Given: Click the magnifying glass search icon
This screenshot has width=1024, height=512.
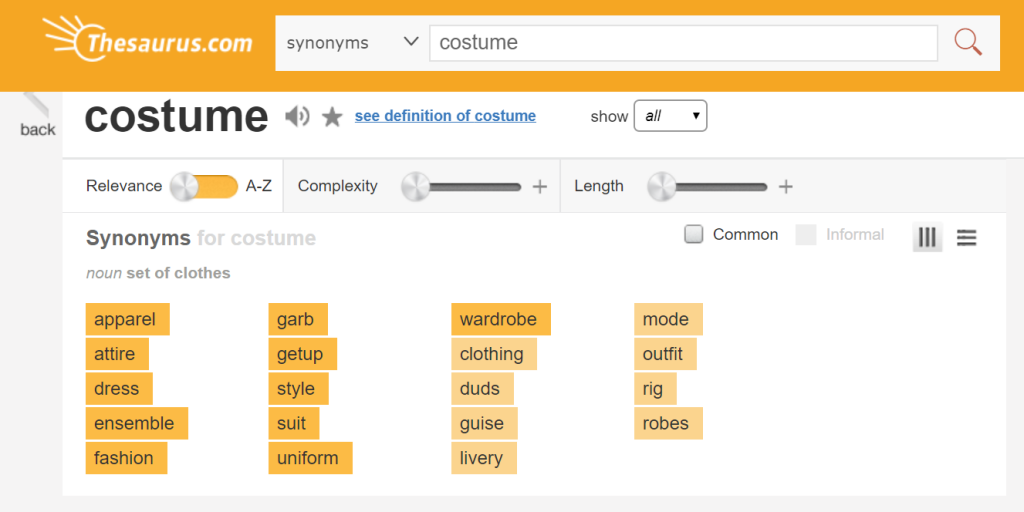Looking at the screenshot, I should [x=967, y=42].
